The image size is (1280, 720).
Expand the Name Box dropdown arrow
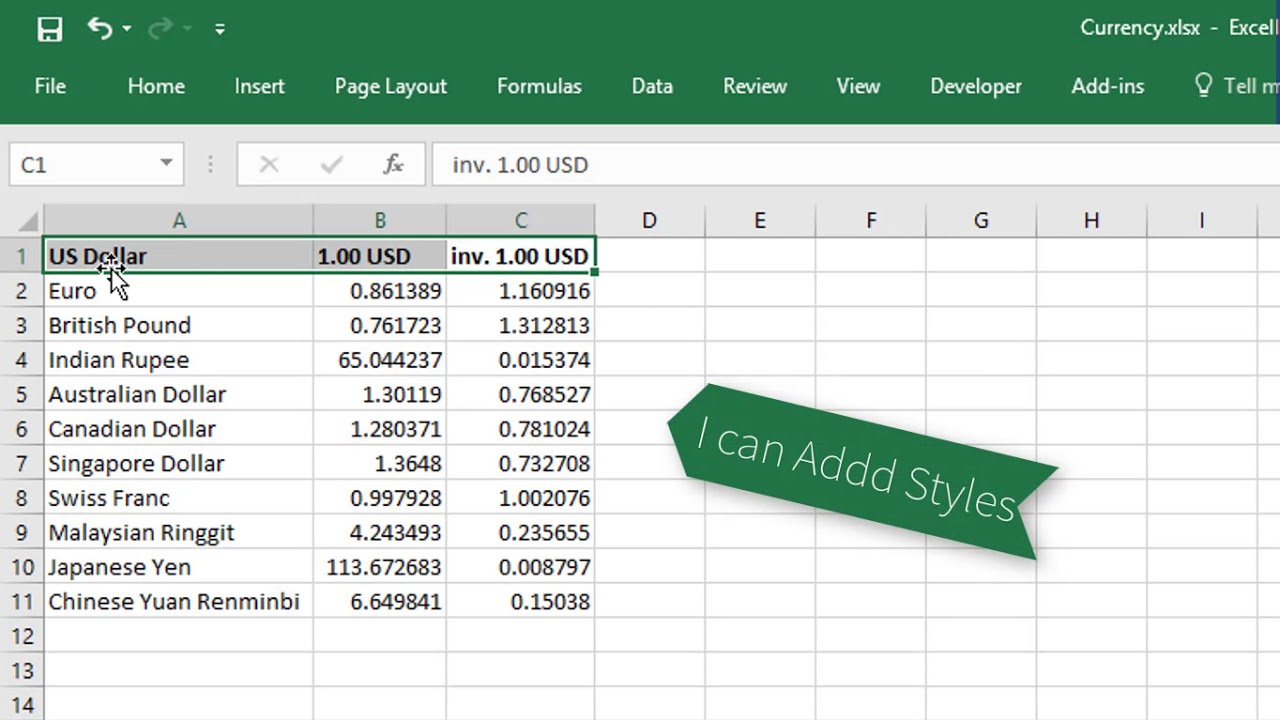point(166,164)
